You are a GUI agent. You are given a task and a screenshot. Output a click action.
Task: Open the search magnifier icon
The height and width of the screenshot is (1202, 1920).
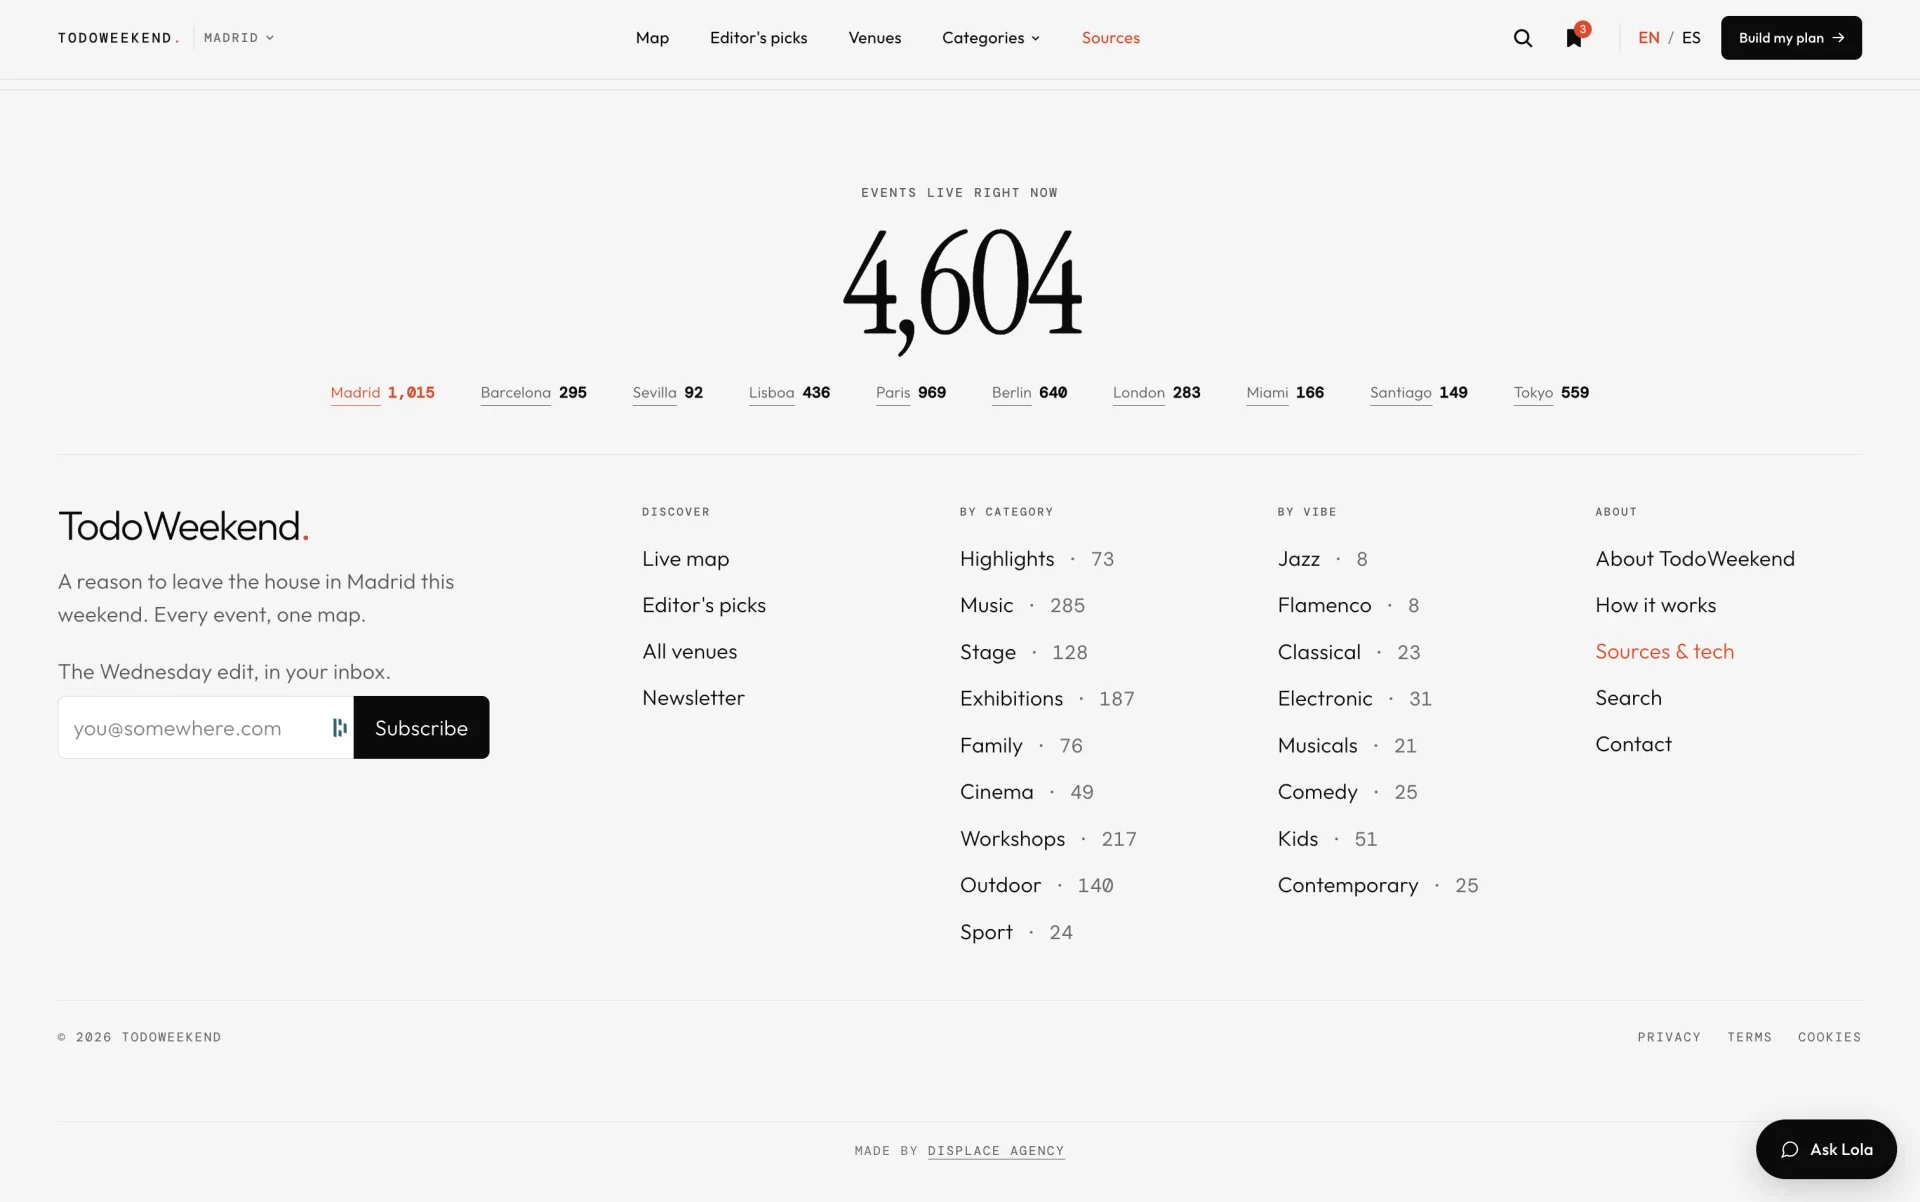coord(1522,38)
